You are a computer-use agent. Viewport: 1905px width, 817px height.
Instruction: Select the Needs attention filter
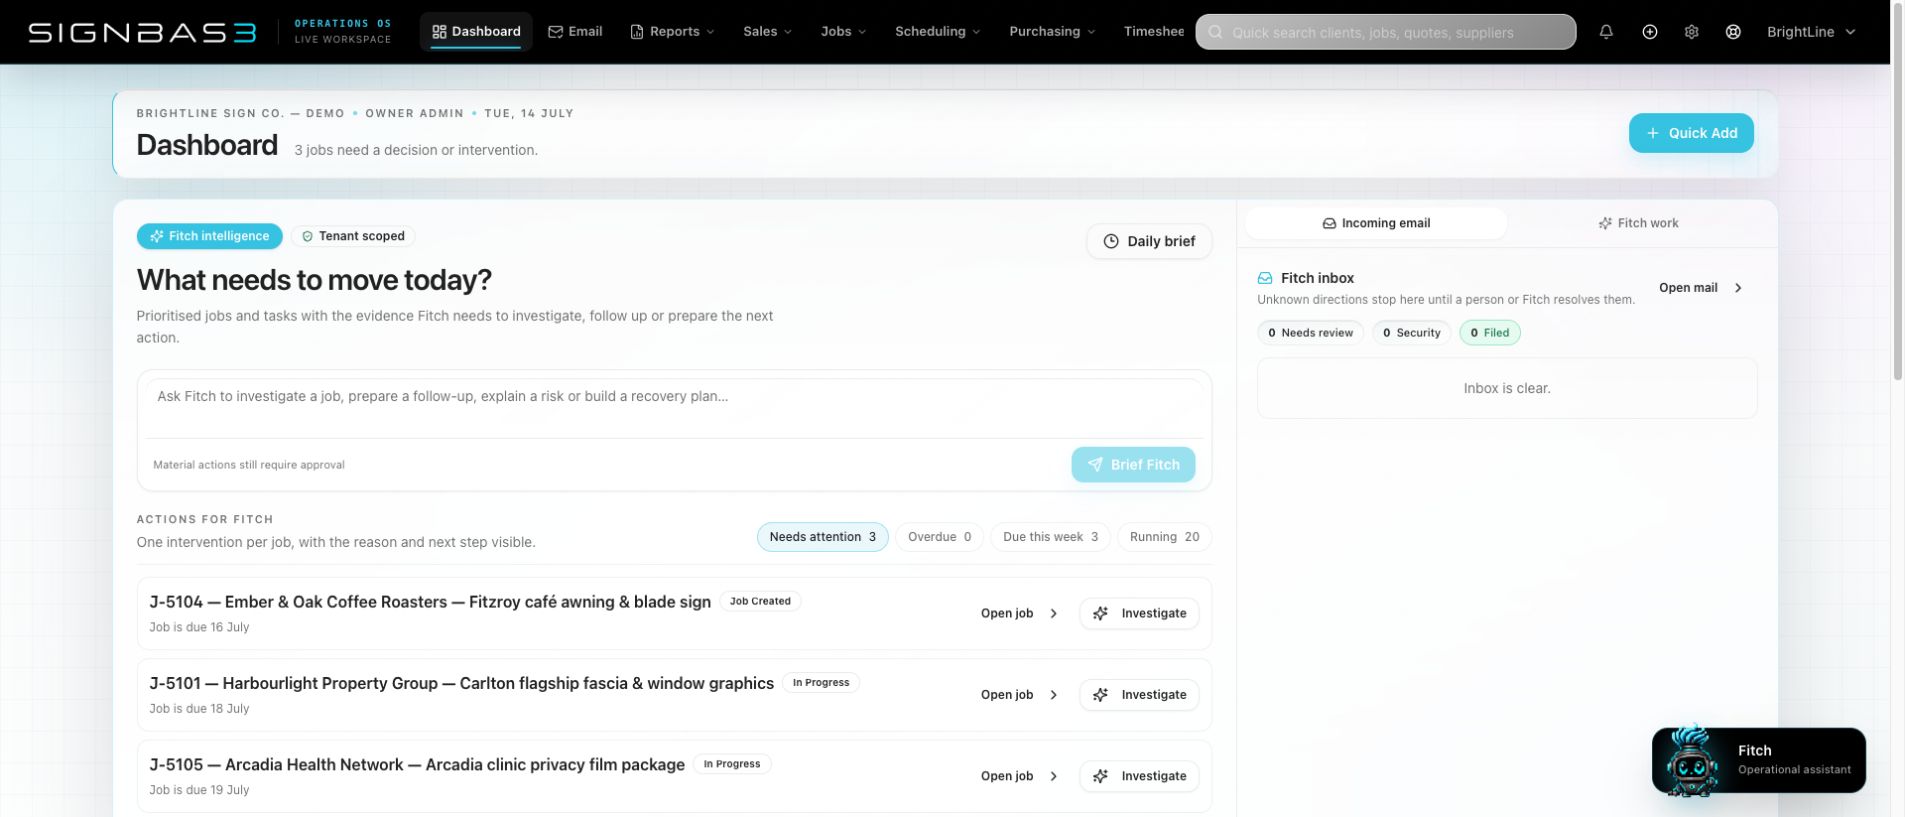[822, 537]
